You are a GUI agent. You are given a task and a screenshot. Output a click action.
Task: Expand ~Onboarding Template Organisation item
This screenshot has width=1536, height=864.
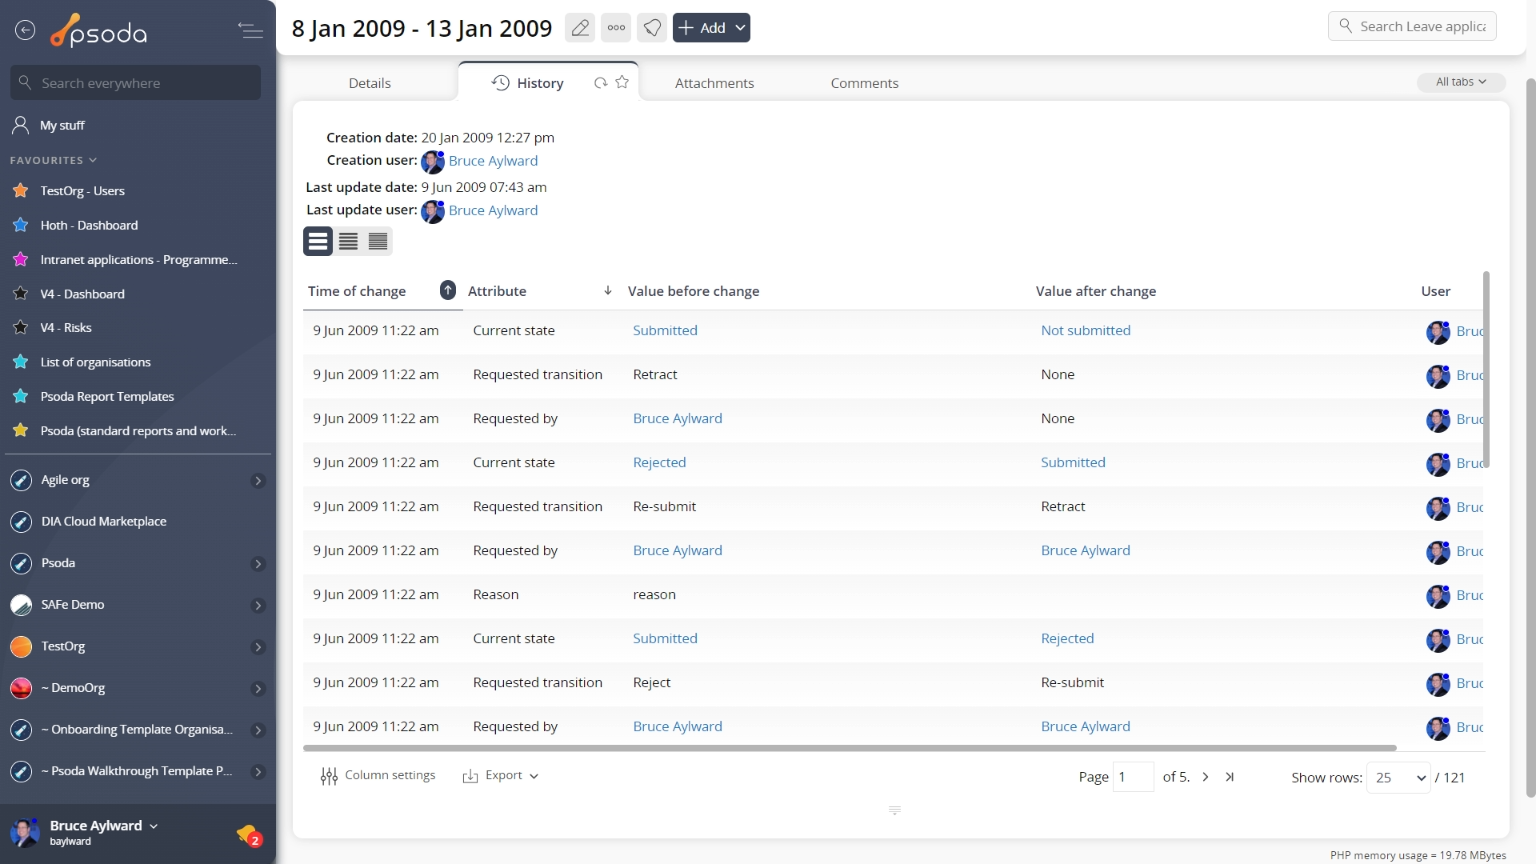[258, 731]
